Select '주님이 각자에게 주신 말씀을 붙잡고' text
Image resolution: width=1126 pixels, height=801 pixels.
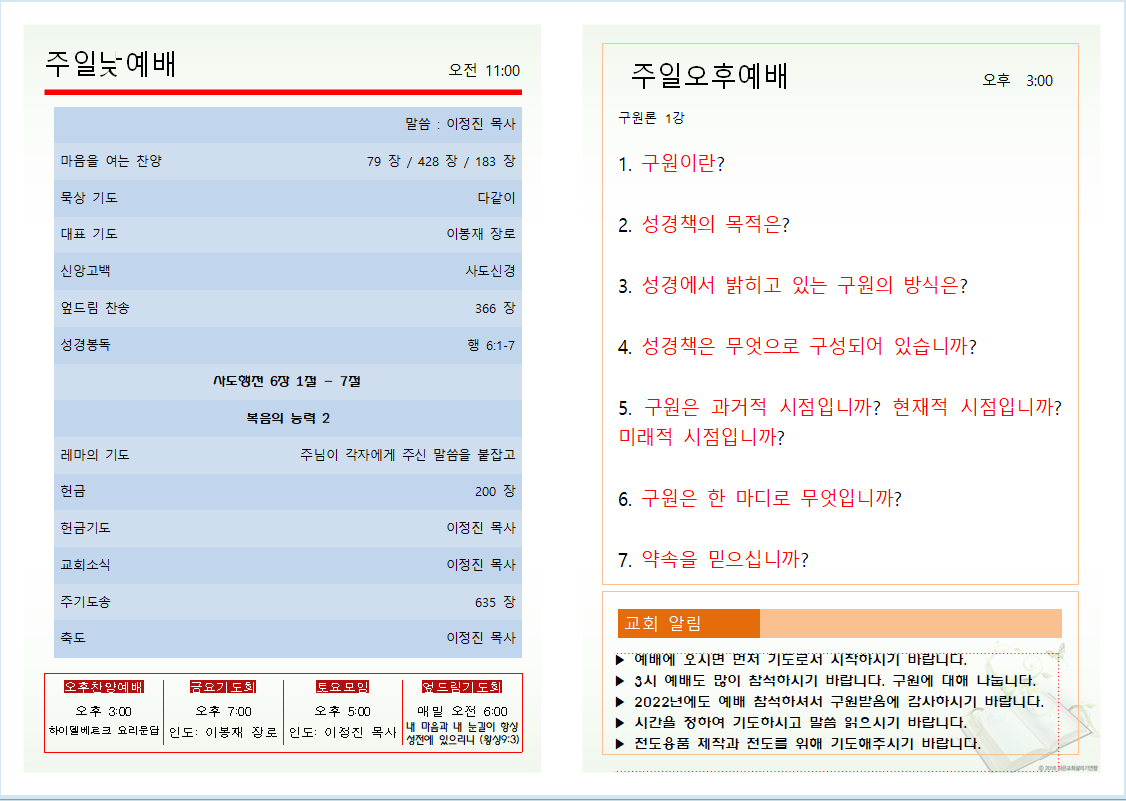(x=408, y=455)
